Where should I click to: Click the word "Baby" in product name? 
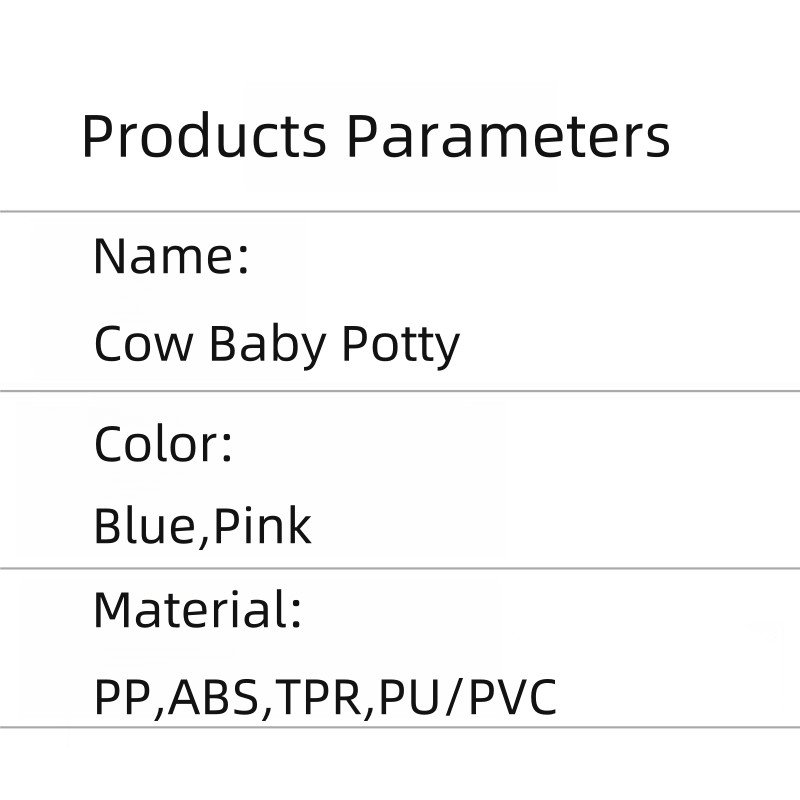coord(267,344)
